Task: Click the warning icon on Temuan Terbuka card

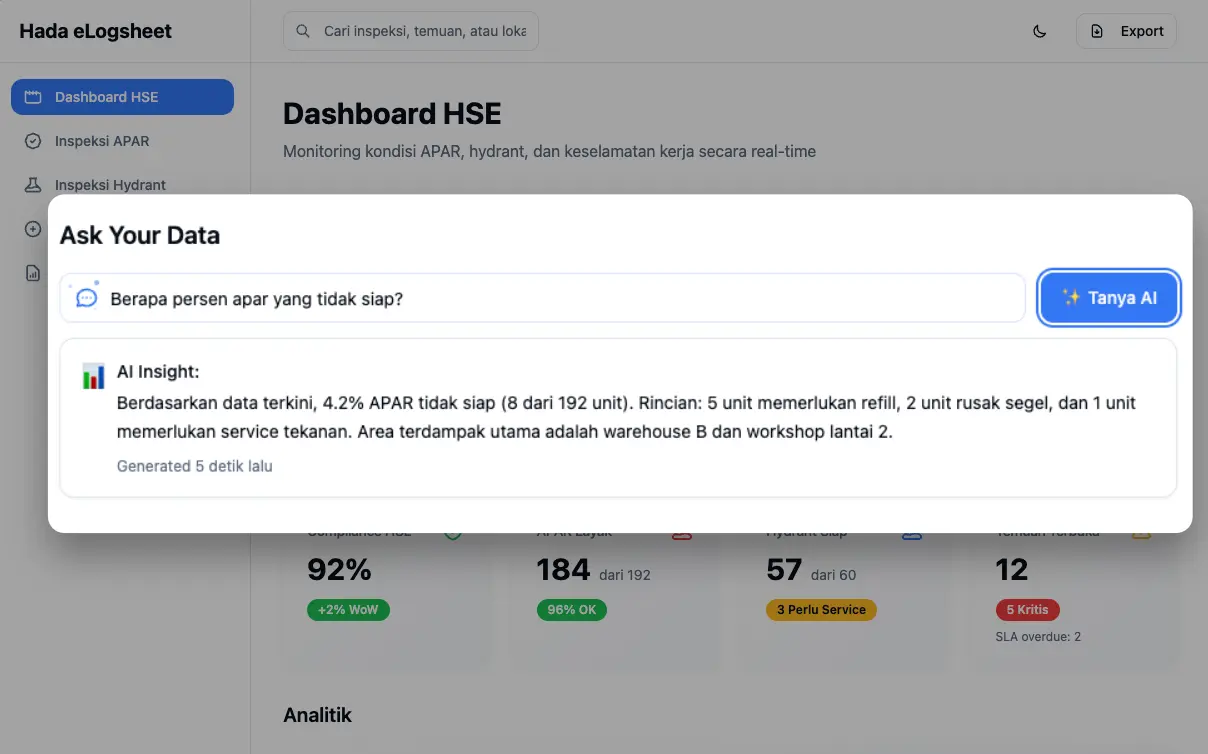Action: (x=1140, y=532)
